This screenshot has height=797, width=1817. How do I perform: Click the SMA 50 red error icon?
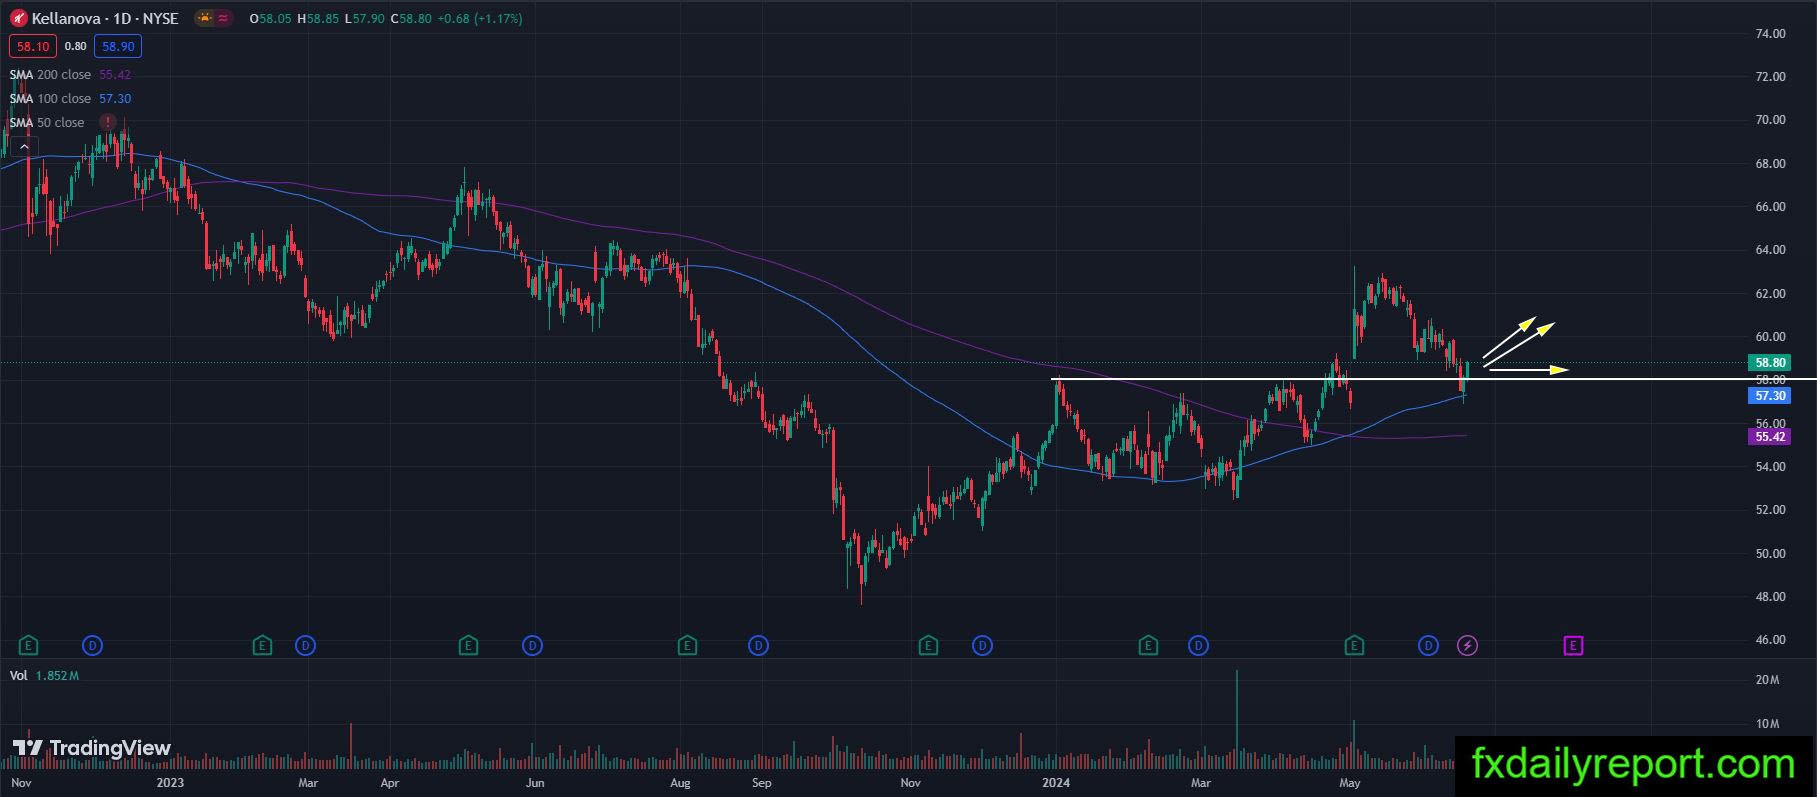(x=106, y=122)
